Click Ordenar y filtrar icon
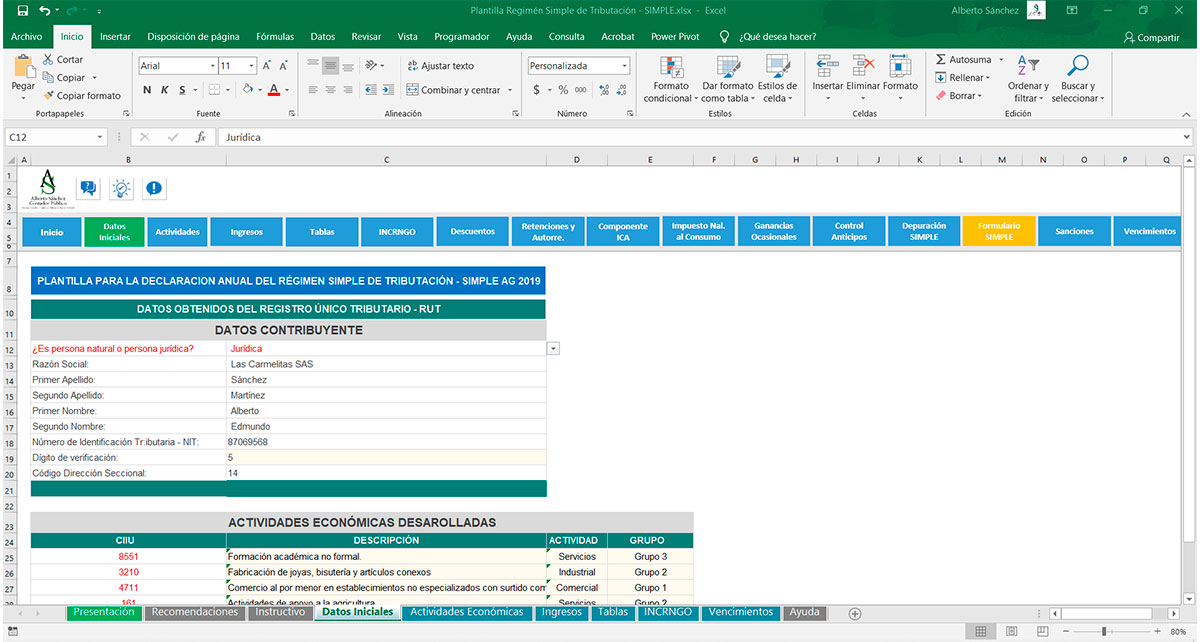This screenshot has height=642, width=1200. click(1028, 66)
